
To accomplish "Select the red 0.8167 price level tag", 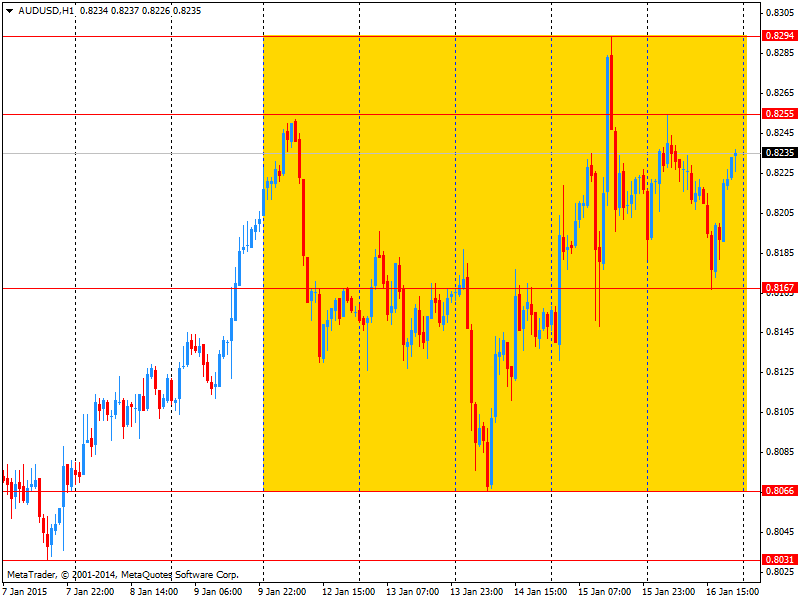I will pos(779,288).
